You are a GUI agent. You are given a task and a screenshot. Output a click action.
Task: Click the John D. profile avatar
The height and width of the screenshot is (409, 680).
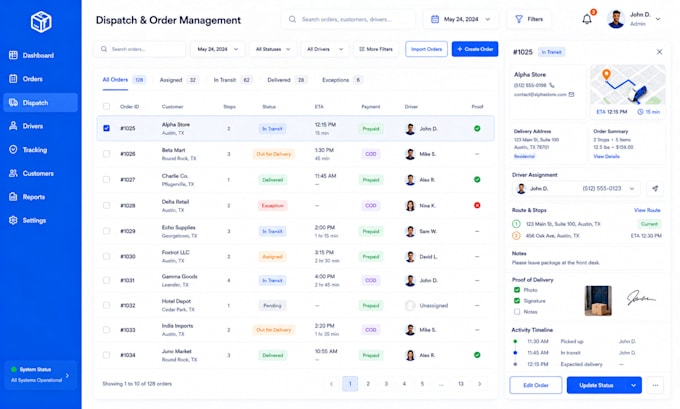tap(616, 19)
